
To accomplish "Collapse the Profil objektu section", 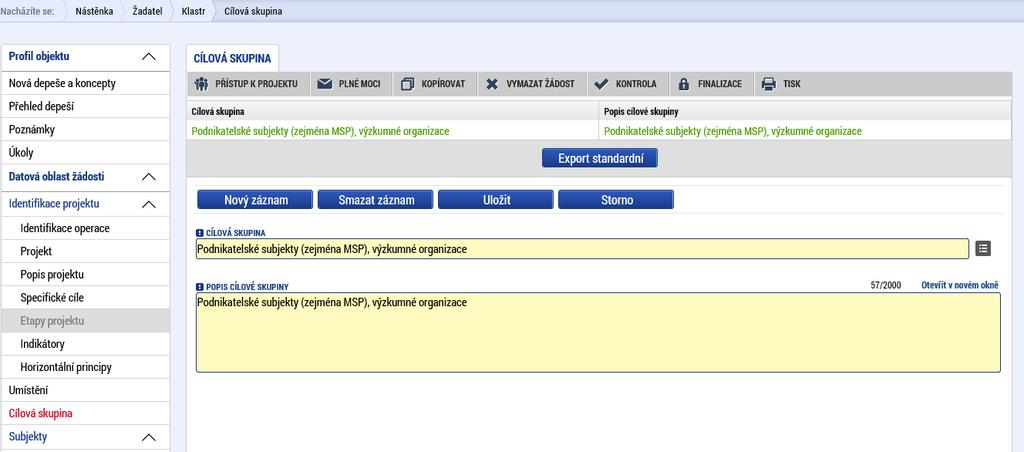I will (149, 57).
